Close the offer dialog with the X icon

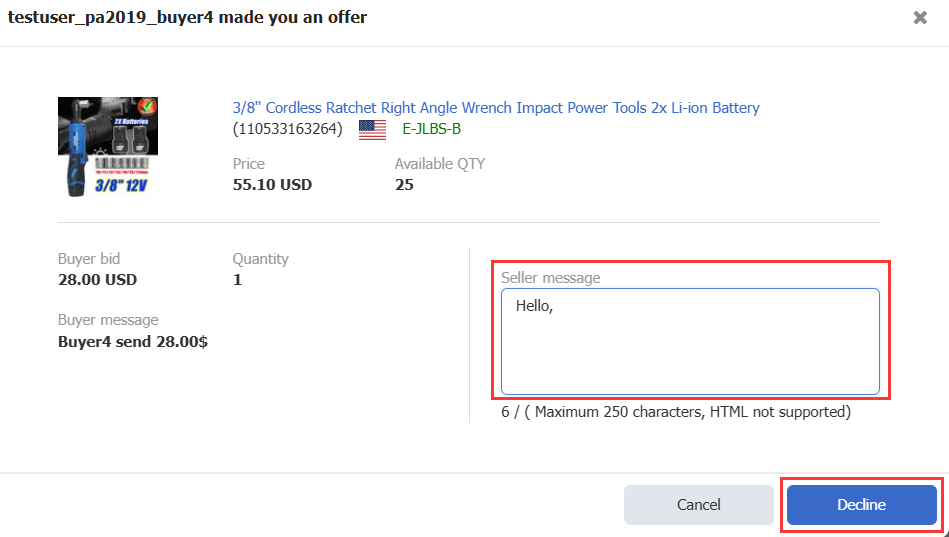[920, 18]
